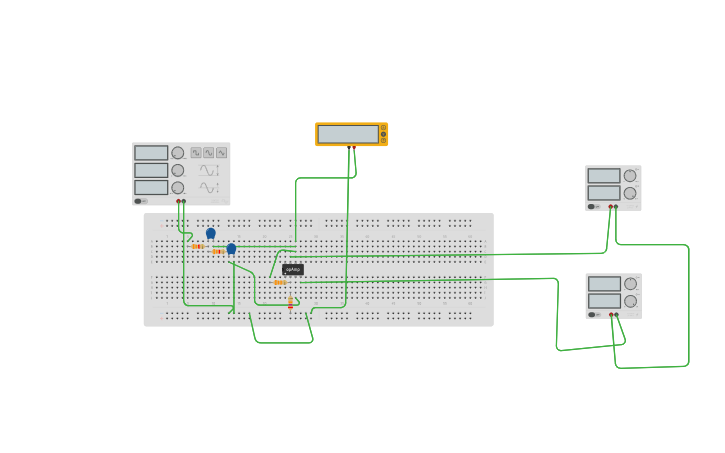Click the upper power supply voltage knob
Screen dimensions: 725x453
point(630,176)
